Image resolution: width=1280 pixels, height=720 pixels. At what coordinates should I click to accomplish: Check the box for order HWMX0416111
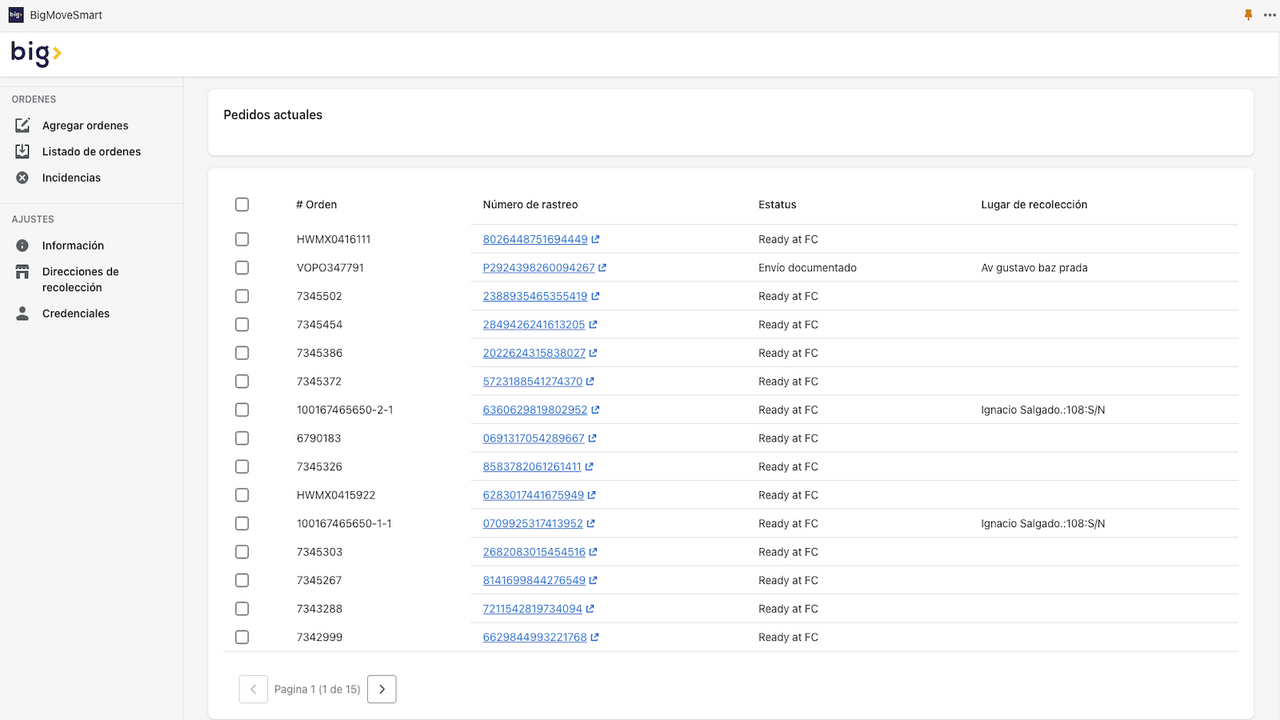click(x=242, y=240)
